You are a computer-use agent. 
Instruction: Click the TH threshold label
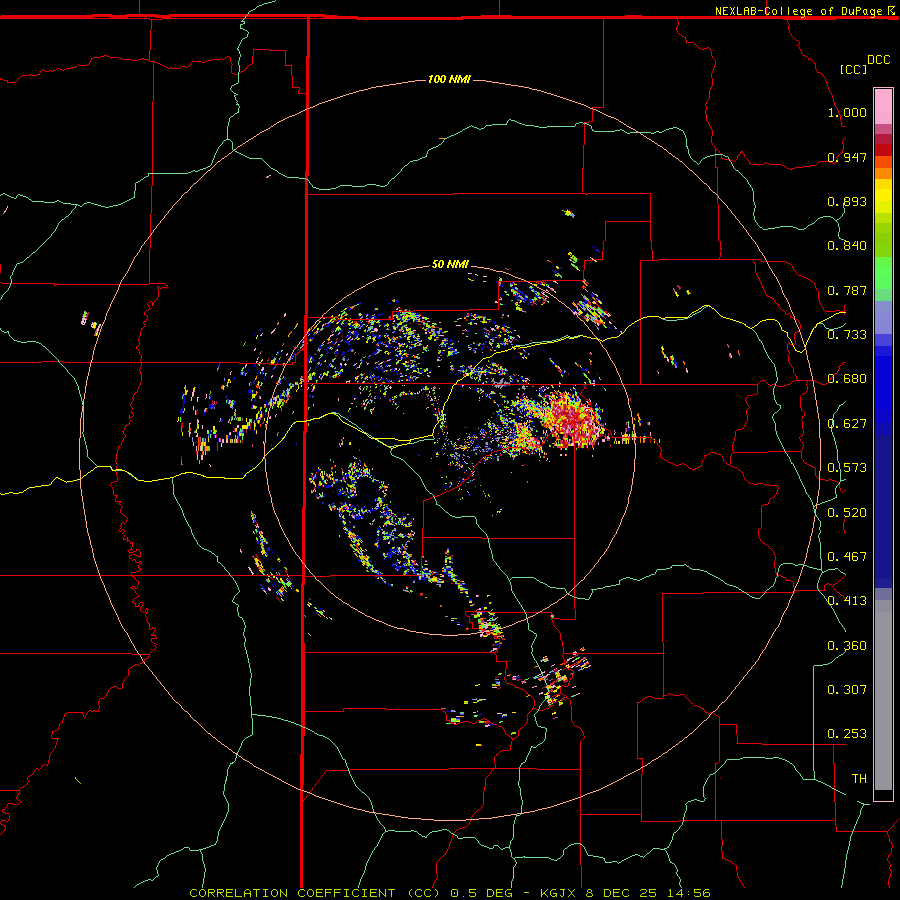point(859,779)
